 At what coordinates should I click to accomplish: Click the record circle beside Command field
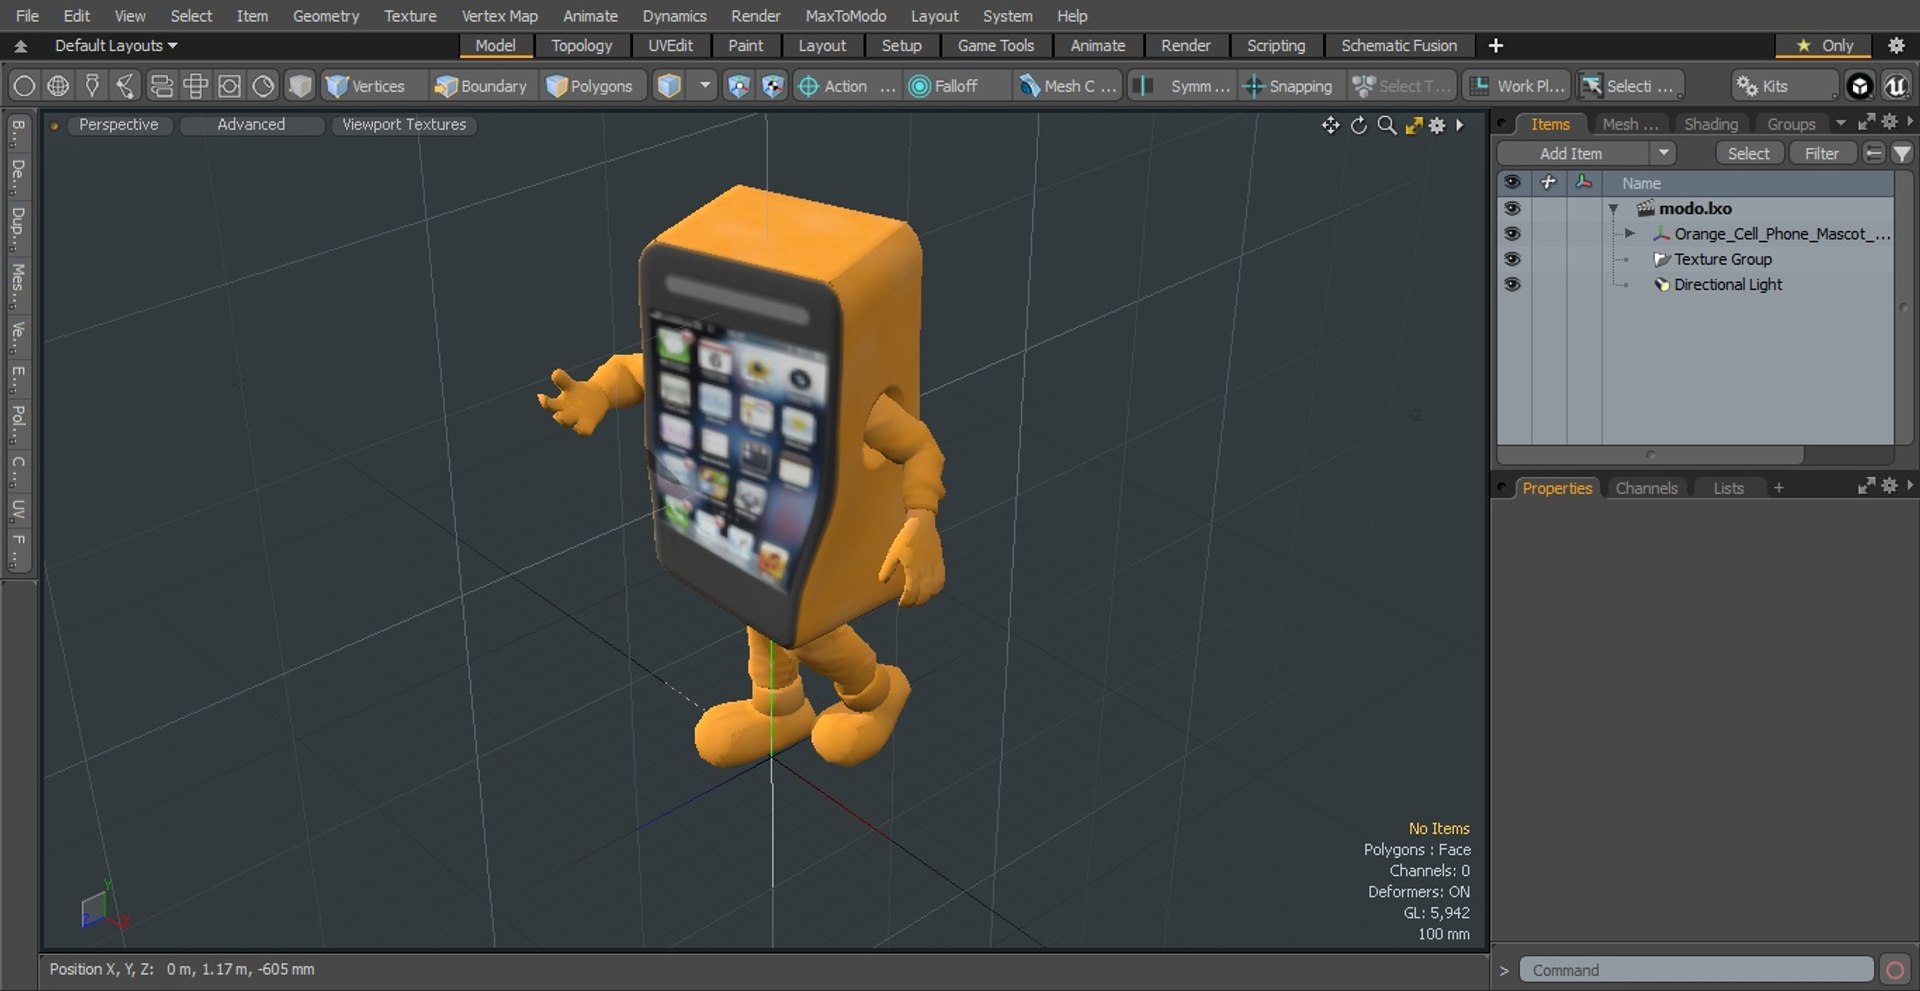pyautogui.click(x=1894, y=970)
